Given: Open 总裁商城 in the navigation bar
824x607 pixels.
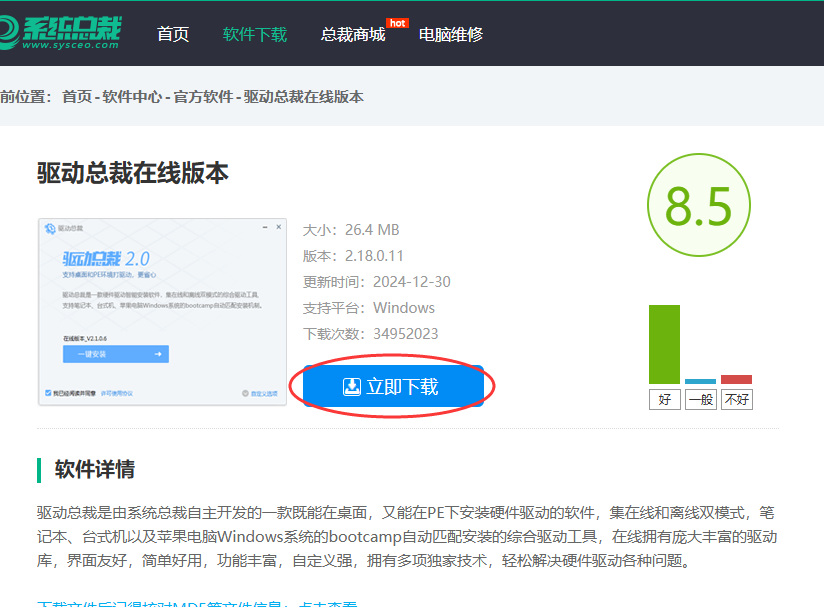Looking at the screenshot, I should [x=352, y=34].
